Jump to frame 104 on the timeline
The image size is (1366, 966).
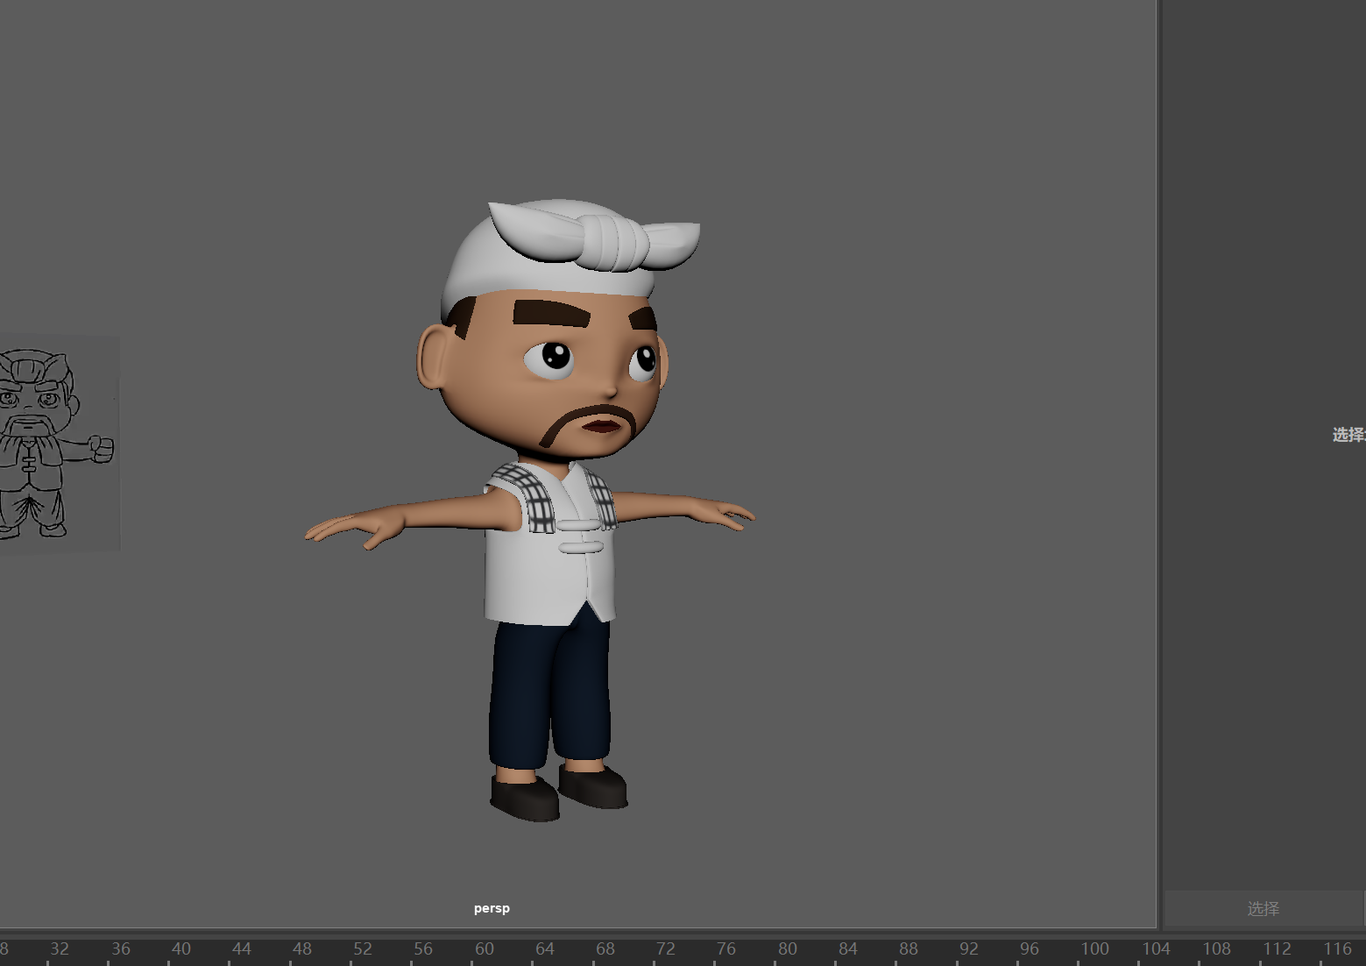1156,948
